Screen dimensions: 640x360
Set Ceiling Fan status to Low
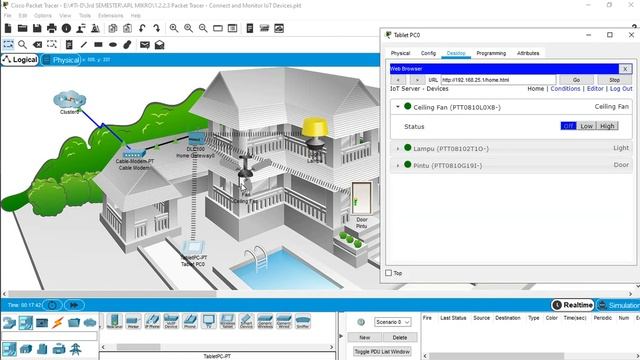(x=587, y=126)
